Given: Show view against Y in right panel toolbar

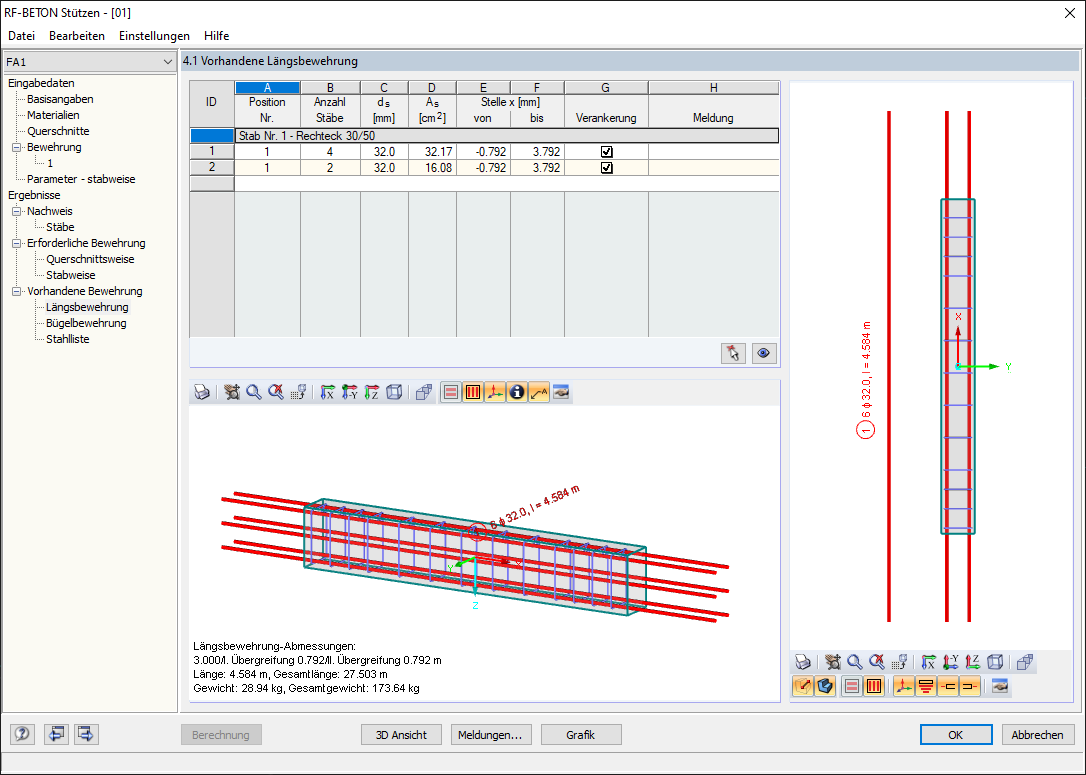Looking at the screenshot, I should [x=950, y=662].
